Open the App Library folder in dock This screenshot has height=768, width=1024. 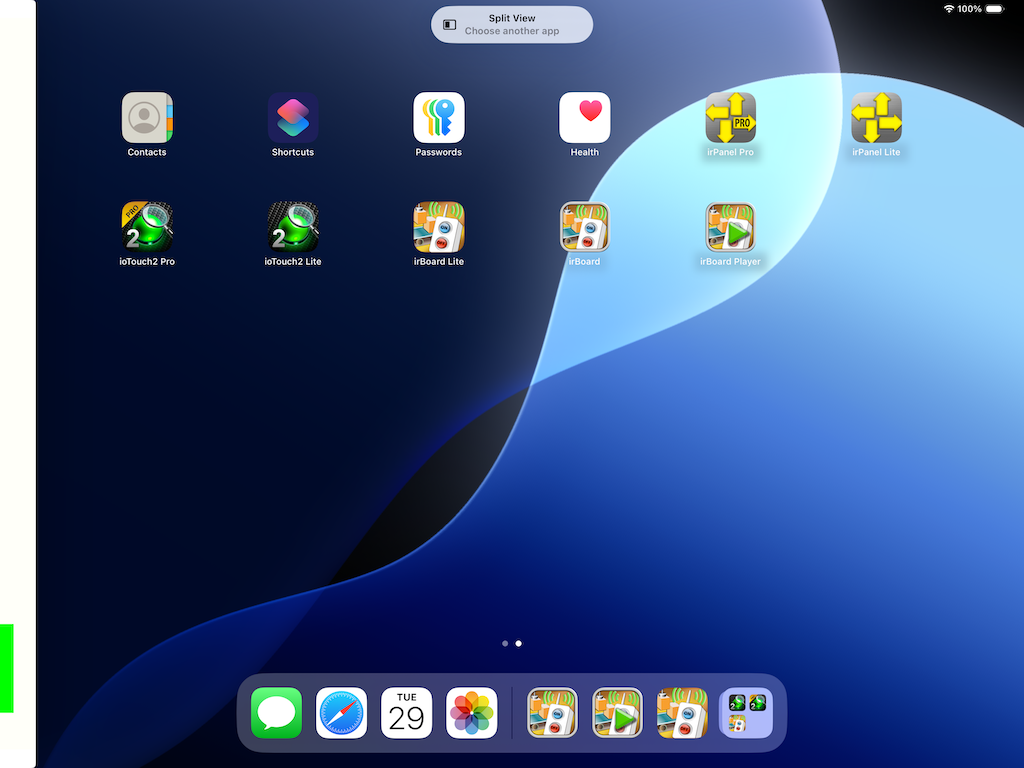pos(746,712)
